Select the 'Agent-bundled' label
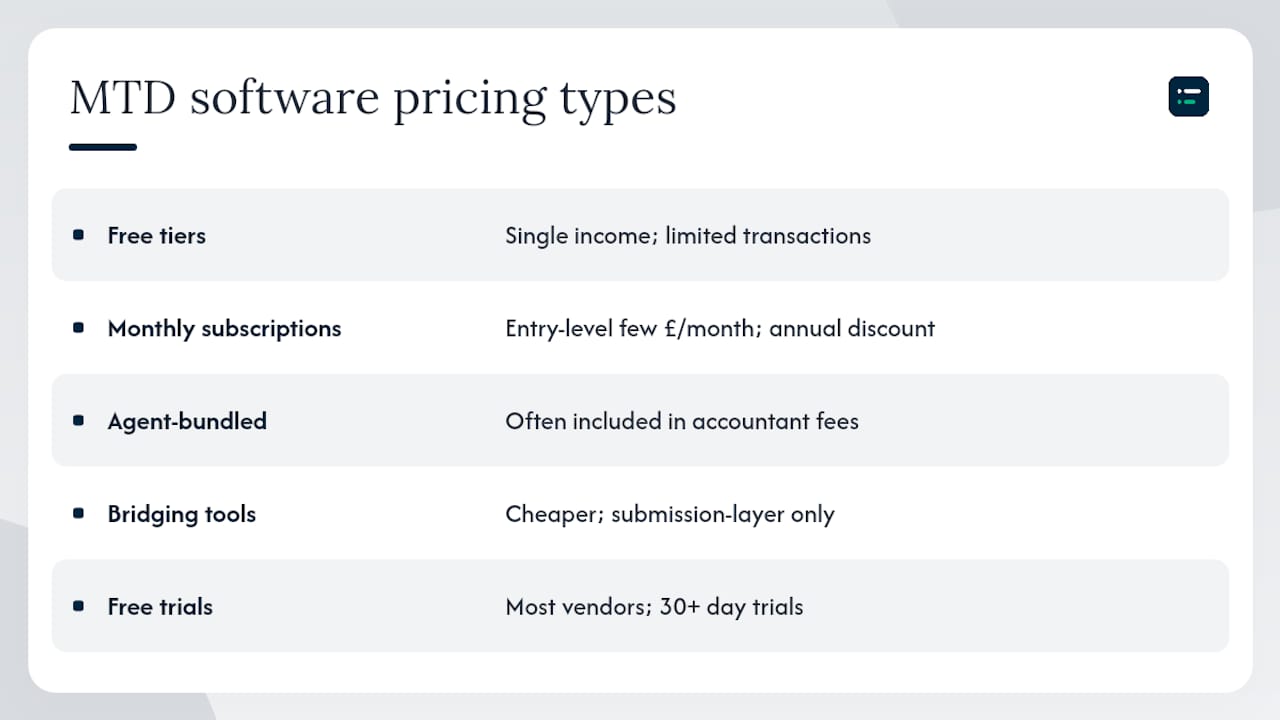The image size is (1280, 720). 187,421
